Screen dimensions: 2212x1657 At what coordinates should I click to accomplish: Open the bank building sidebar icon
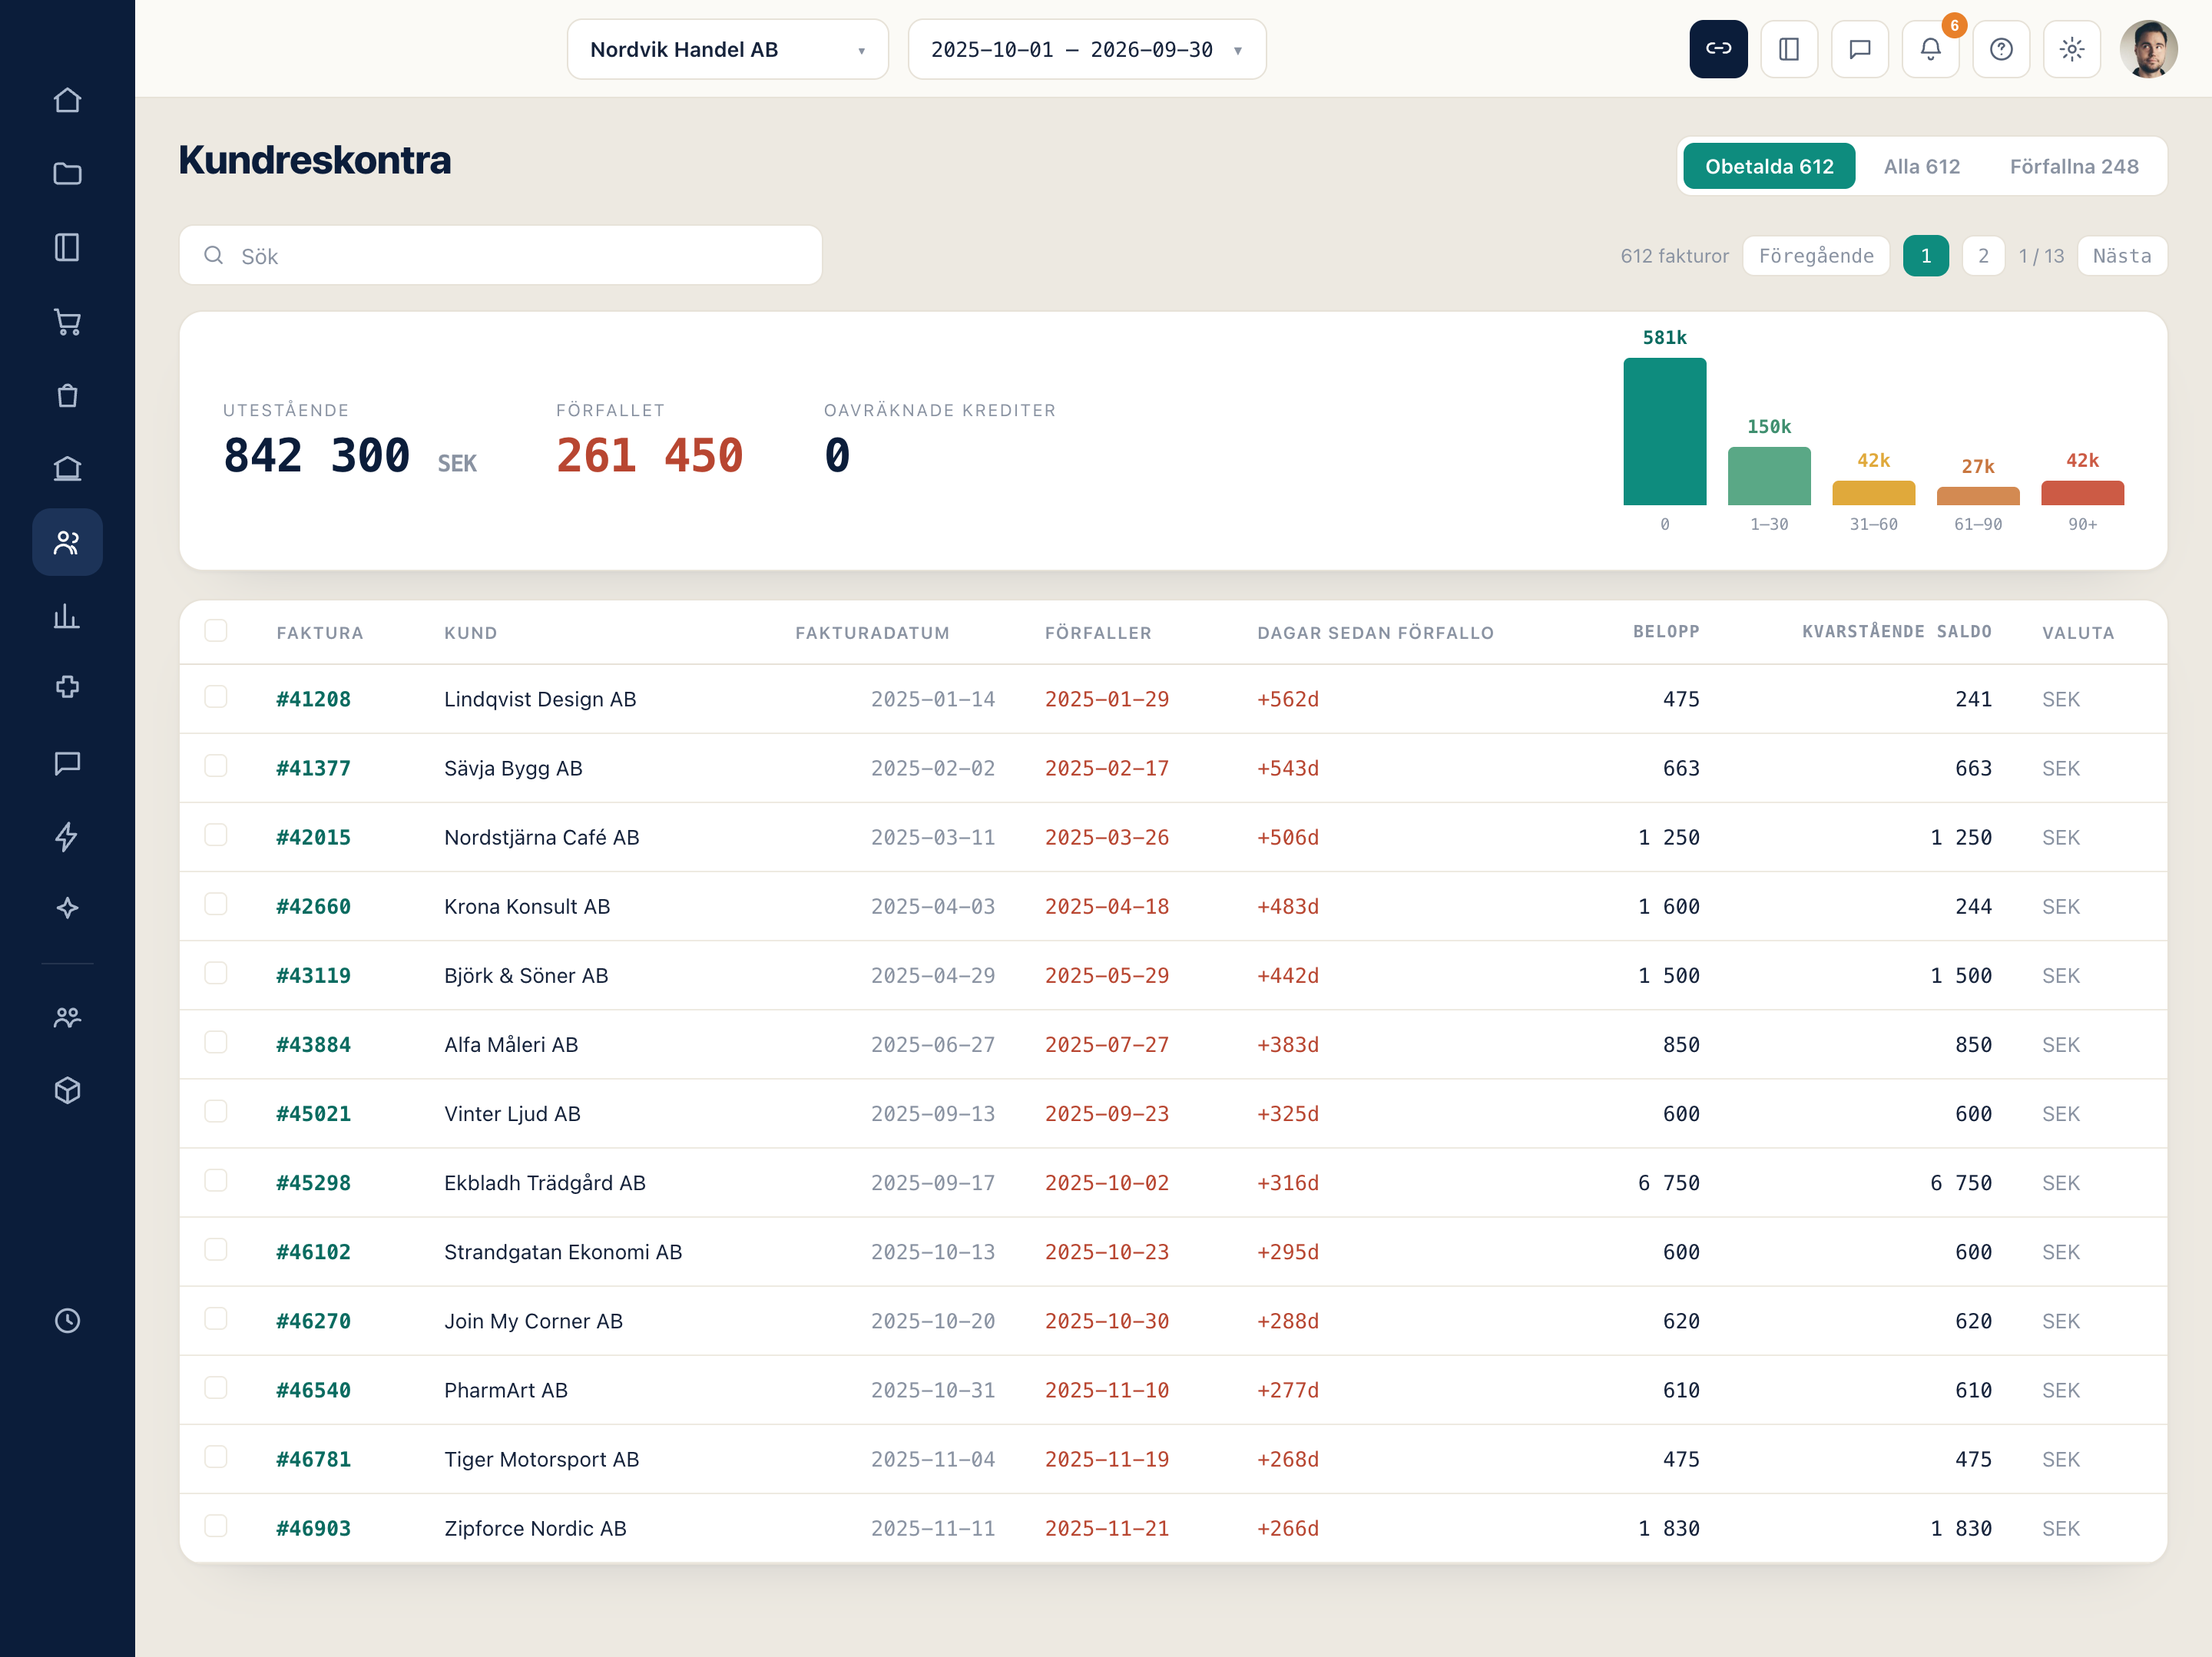pos(67,468)
